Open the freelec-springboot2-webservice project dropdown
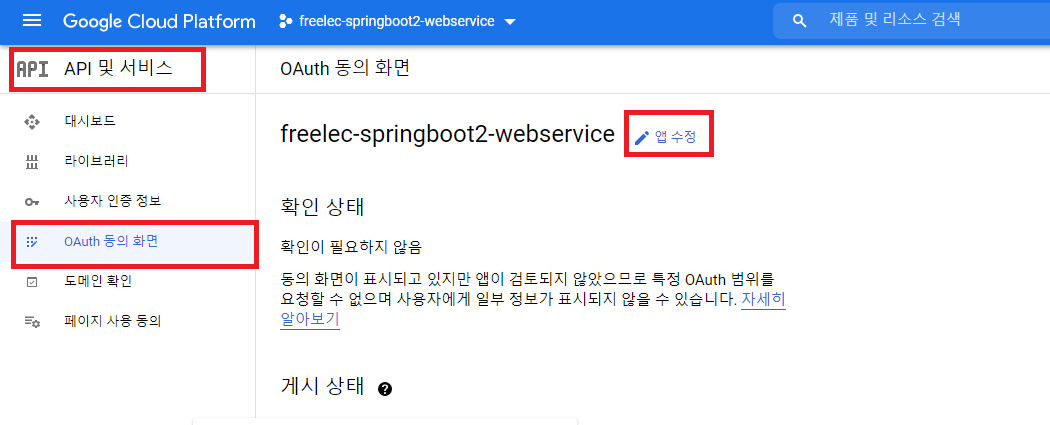The width and height of the screenshot is (1050, 425). point(397,21)
